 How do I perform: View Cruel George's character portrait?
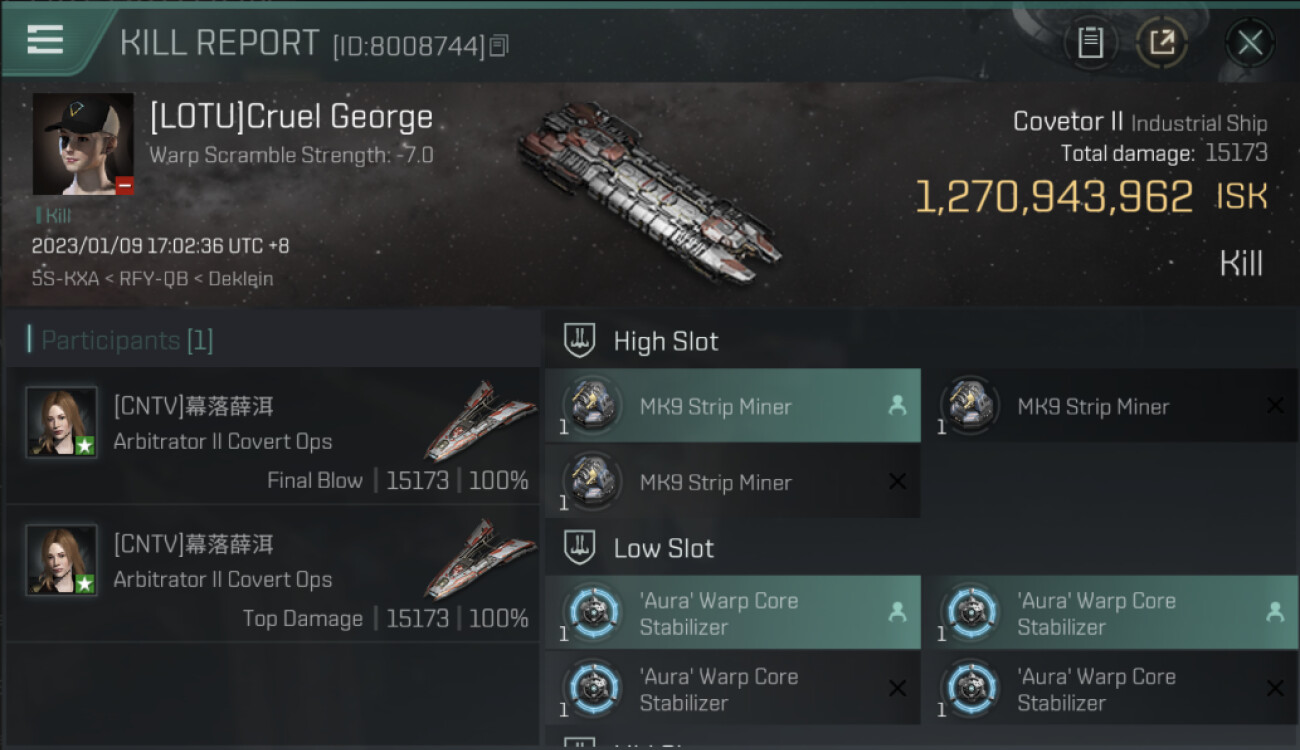click(x=83, y=144)
